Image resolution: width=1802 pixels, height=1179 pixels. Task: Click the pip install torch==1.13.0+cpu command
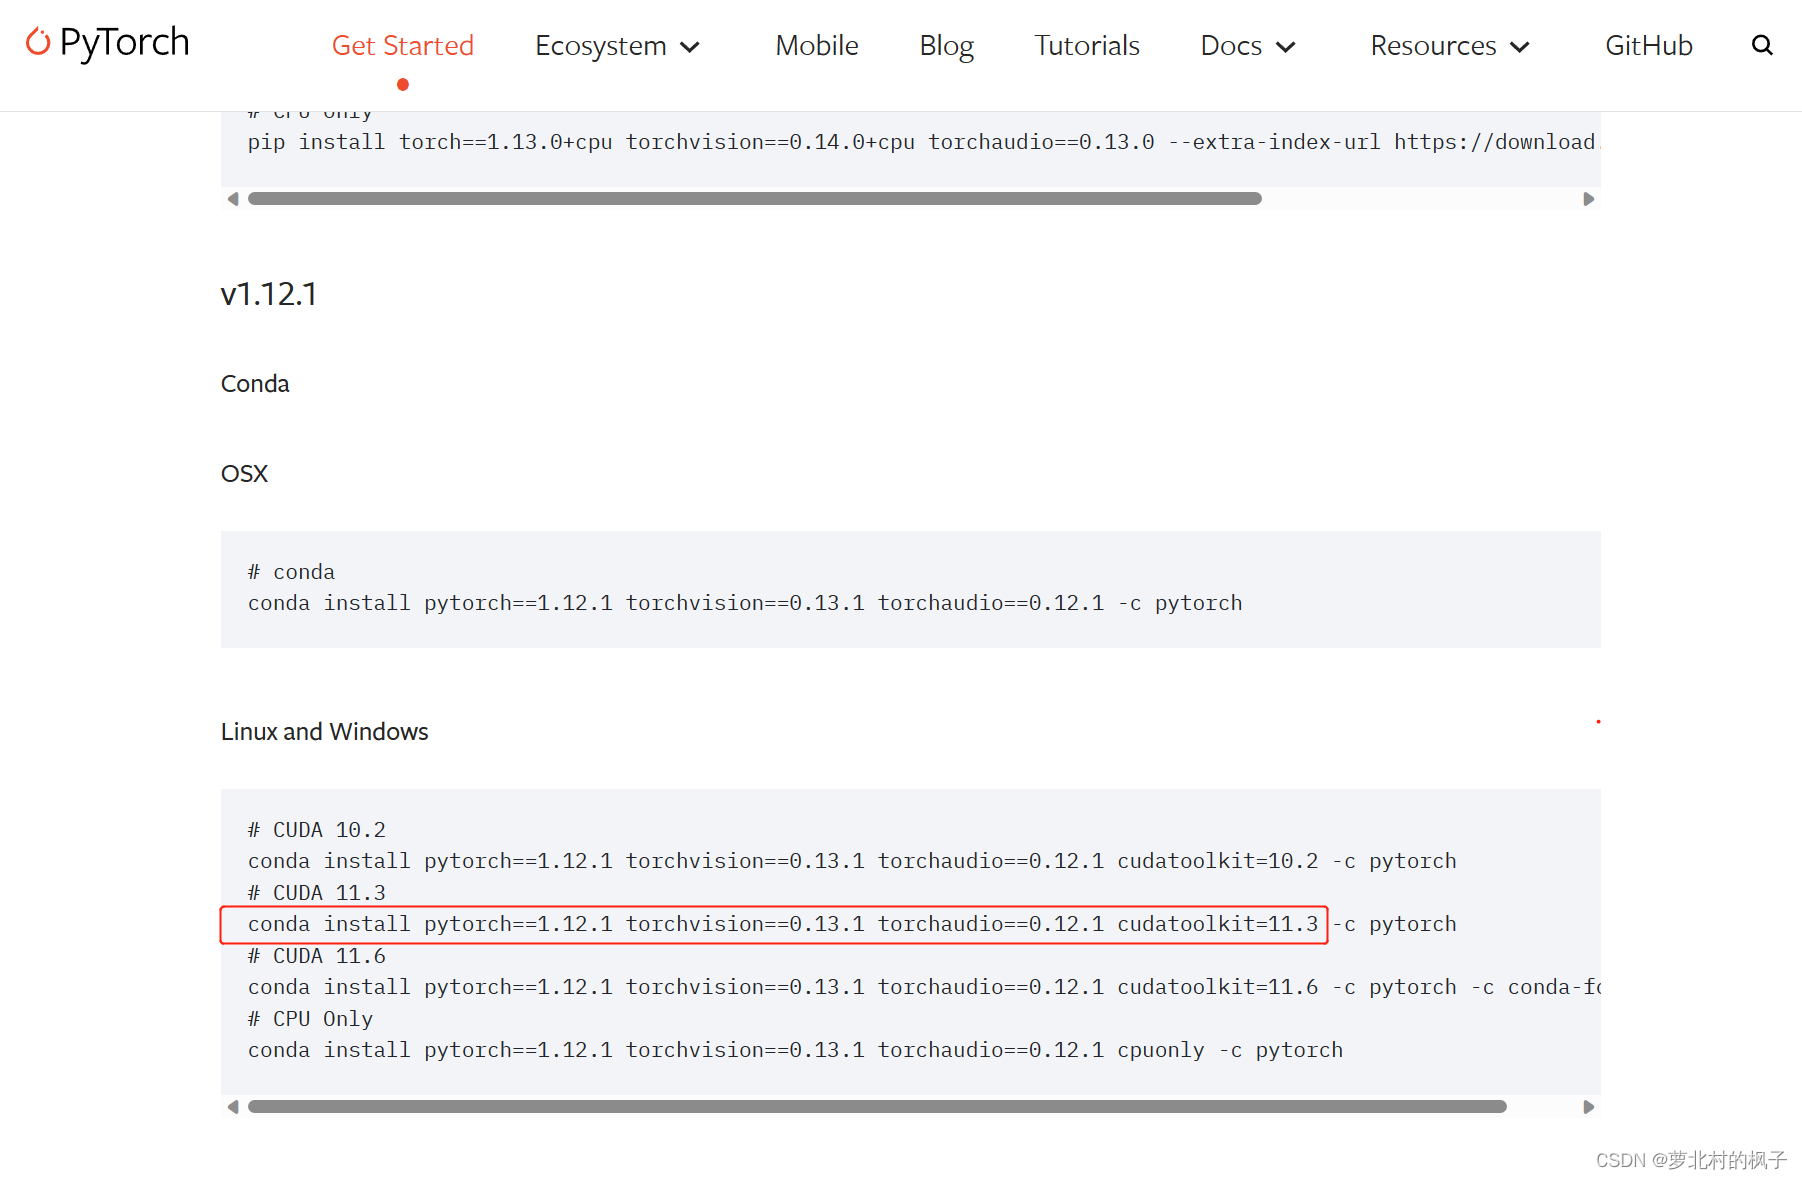[x=924, y=142]
